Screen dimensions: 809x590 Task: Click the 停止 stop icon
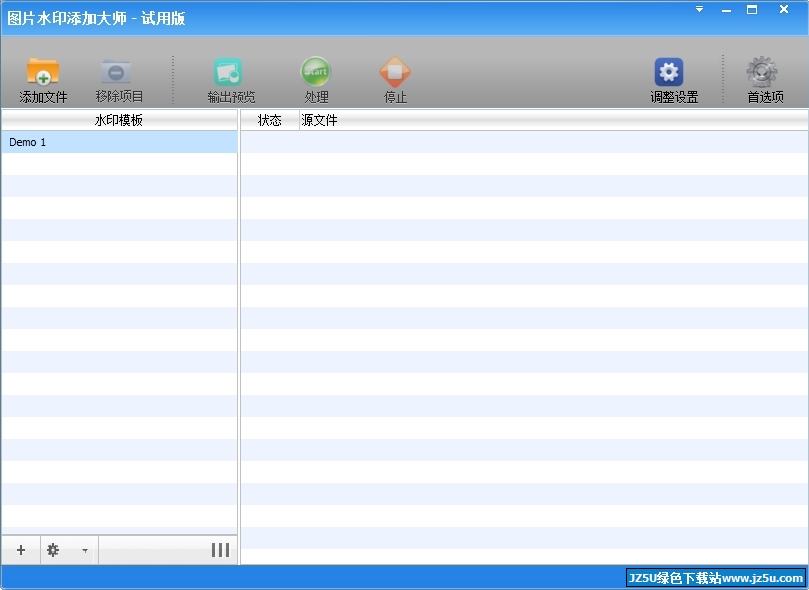click(x=395, y=72)
